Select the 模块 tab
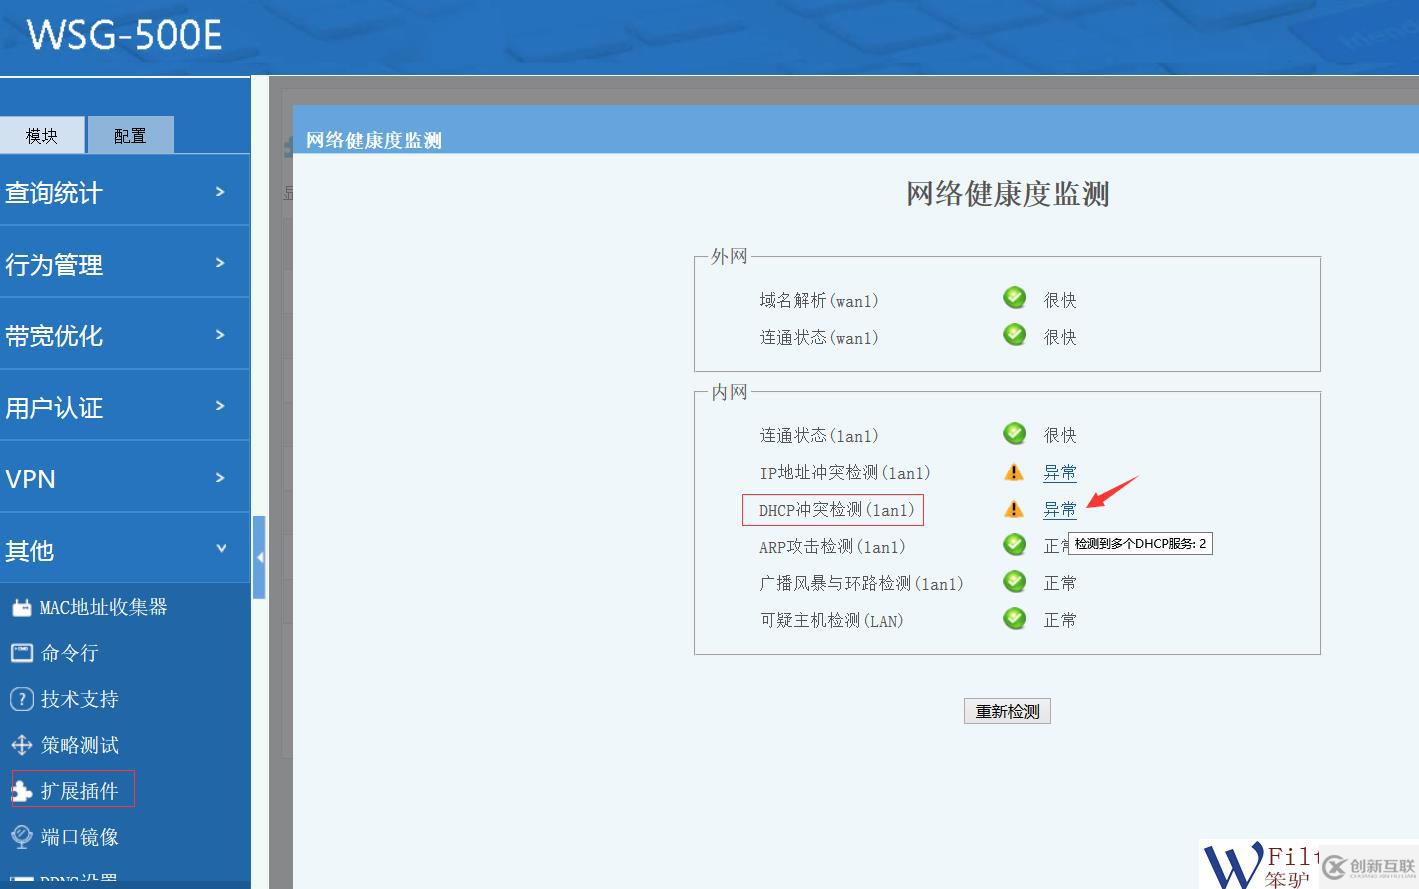The image size is (1419, 889). (43, 134)
